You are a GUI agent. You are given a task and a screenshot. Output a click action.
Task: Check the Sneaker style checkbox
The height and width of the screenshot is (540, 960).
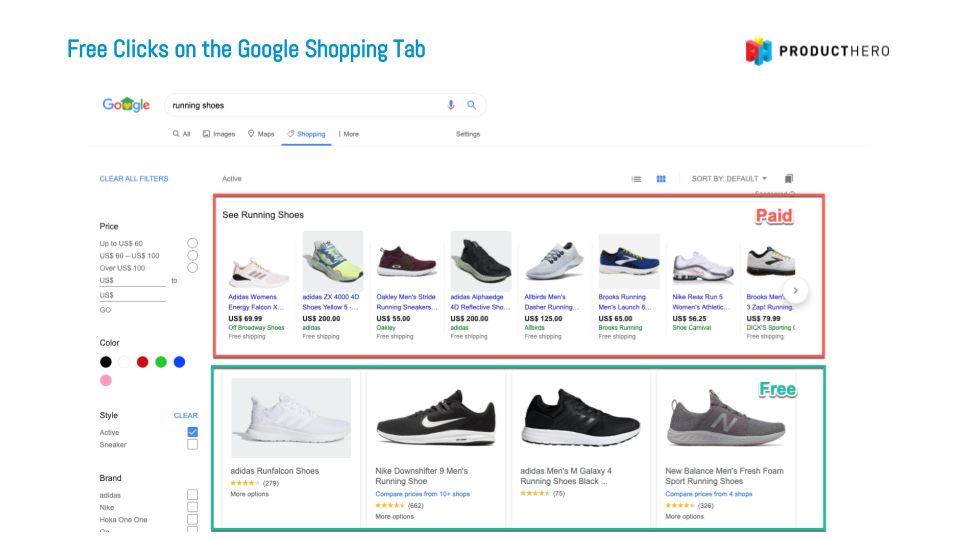[x=192, y=444]
